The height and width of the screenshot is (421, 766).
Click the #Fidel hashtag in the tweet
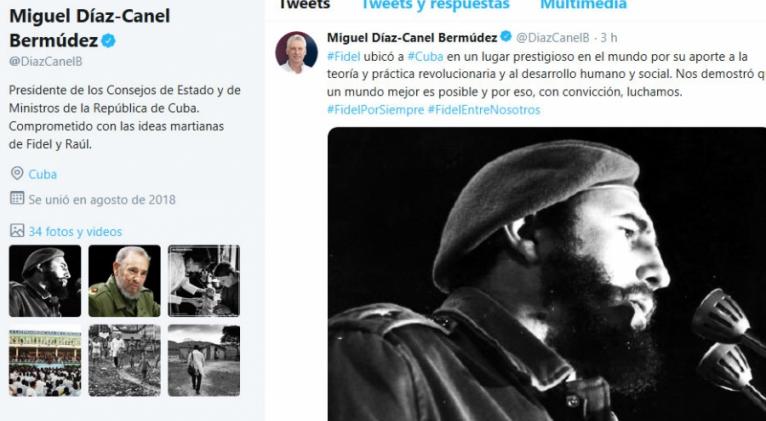point(343,57)
